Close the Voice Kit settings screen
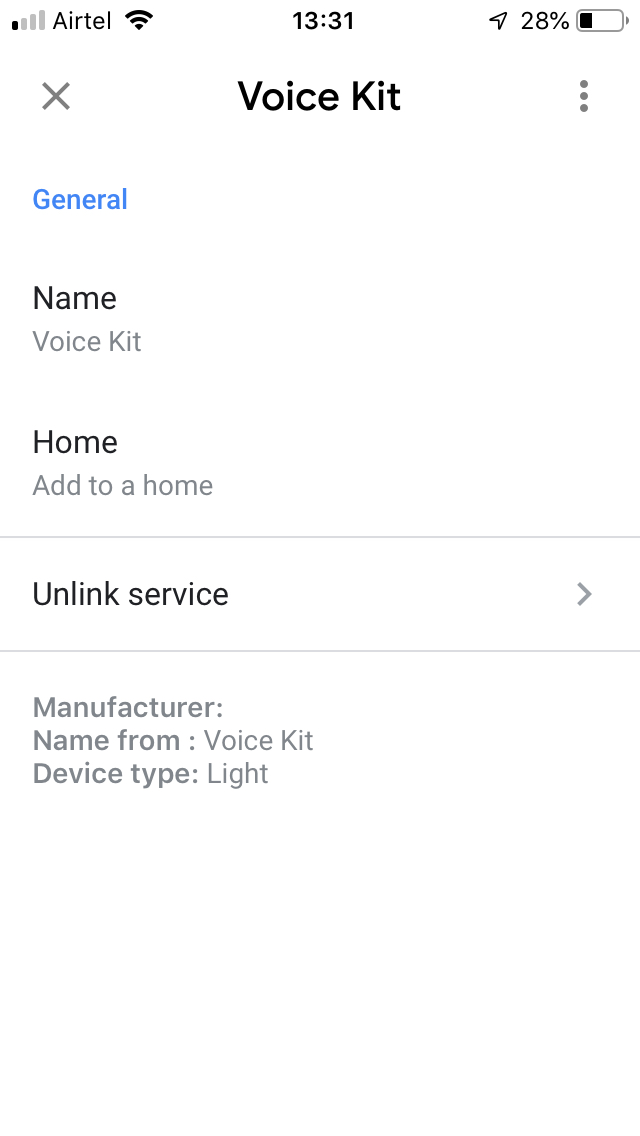The image size is (640, 1136). [56, 96]
